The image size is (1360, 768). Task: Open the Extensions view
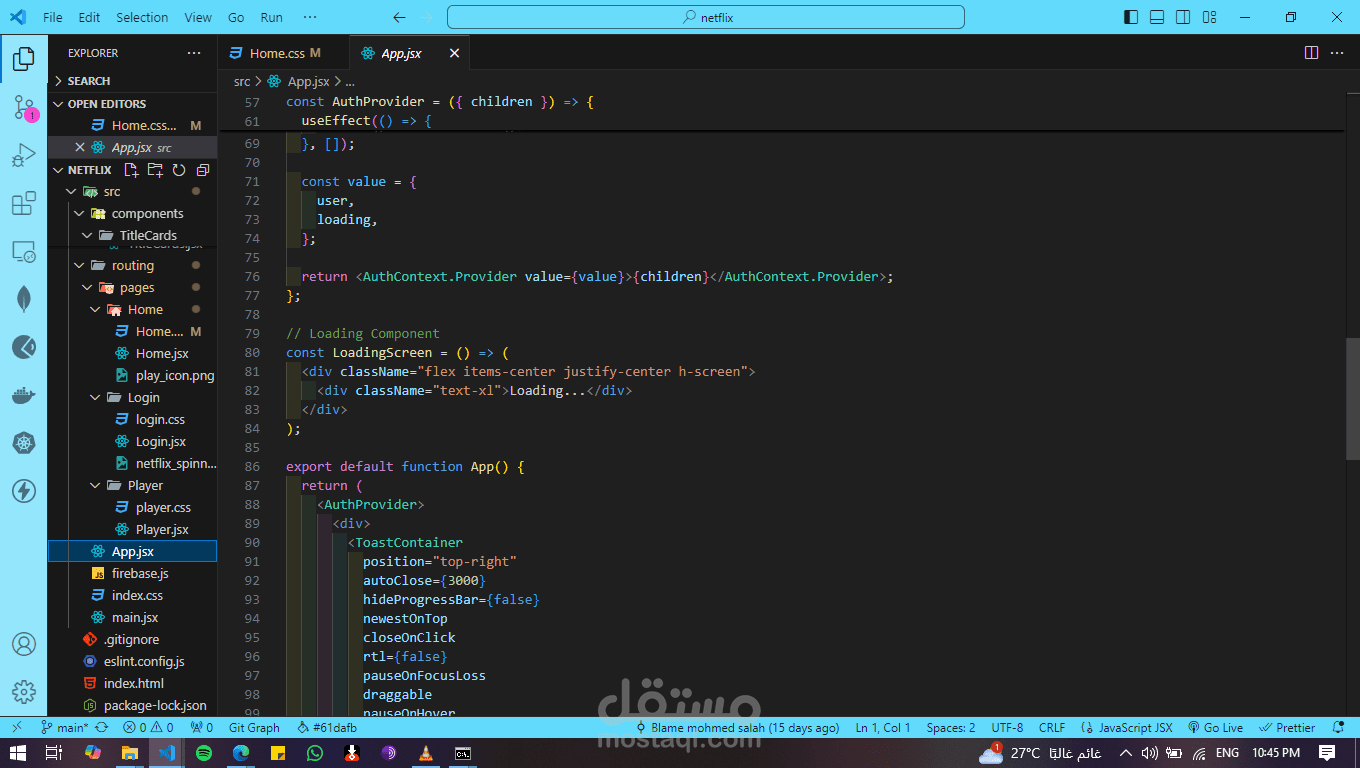coord(24,204)
